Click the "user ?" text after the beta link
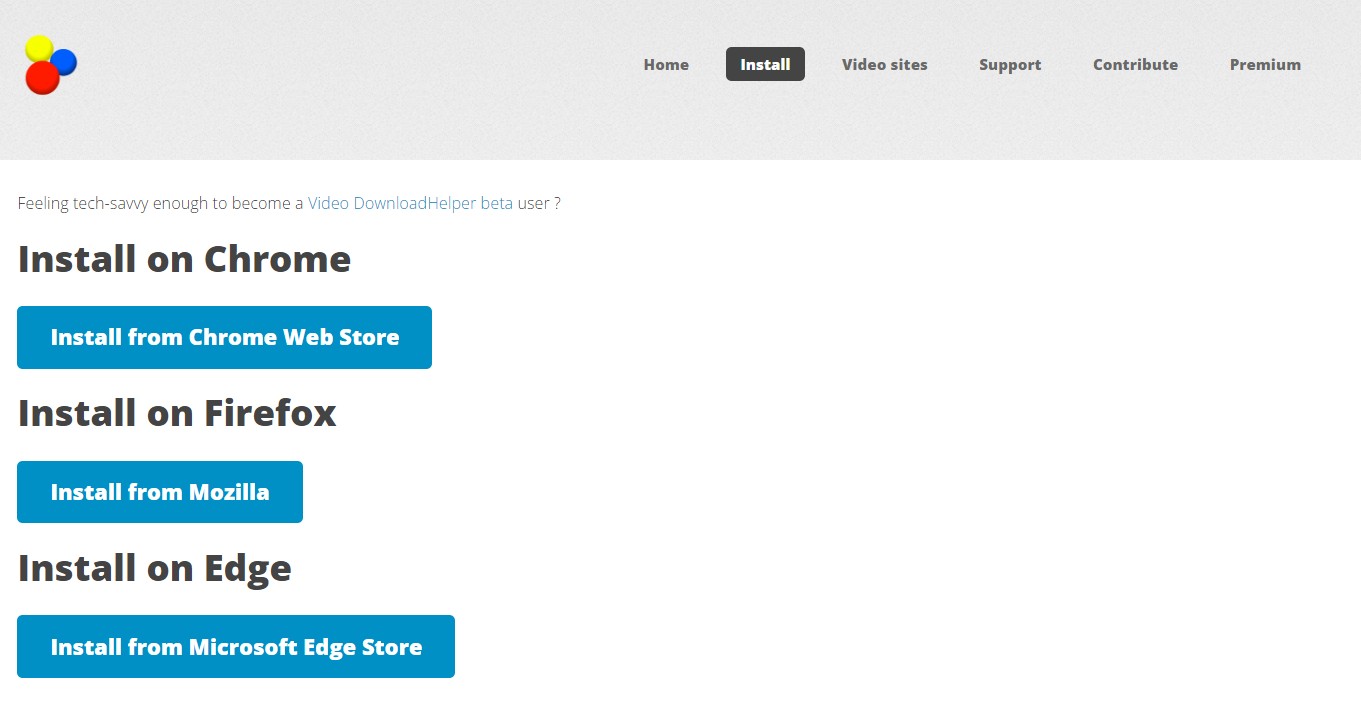The image size is (1361, 705). [x=539, y=203]
